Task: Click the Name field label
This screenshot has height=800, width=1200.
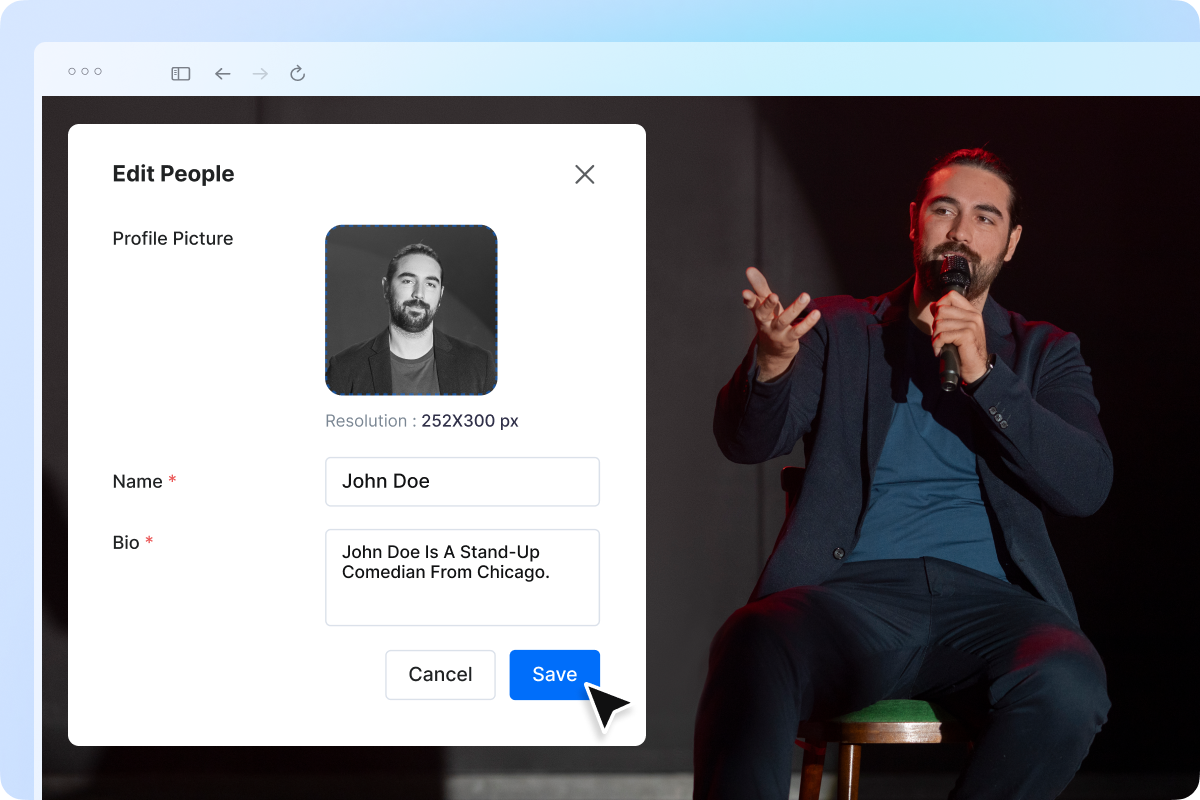Action: coord(138,482)
